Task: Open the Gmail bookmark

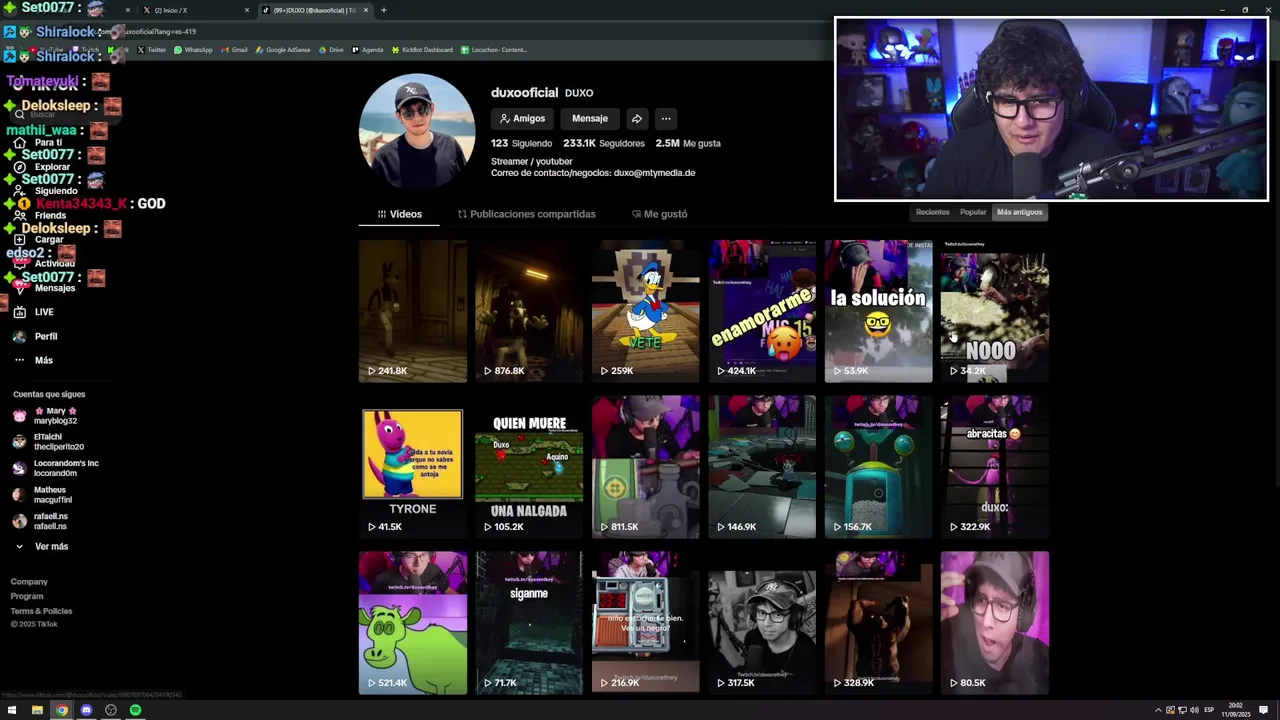Action: tap(234, 49)
